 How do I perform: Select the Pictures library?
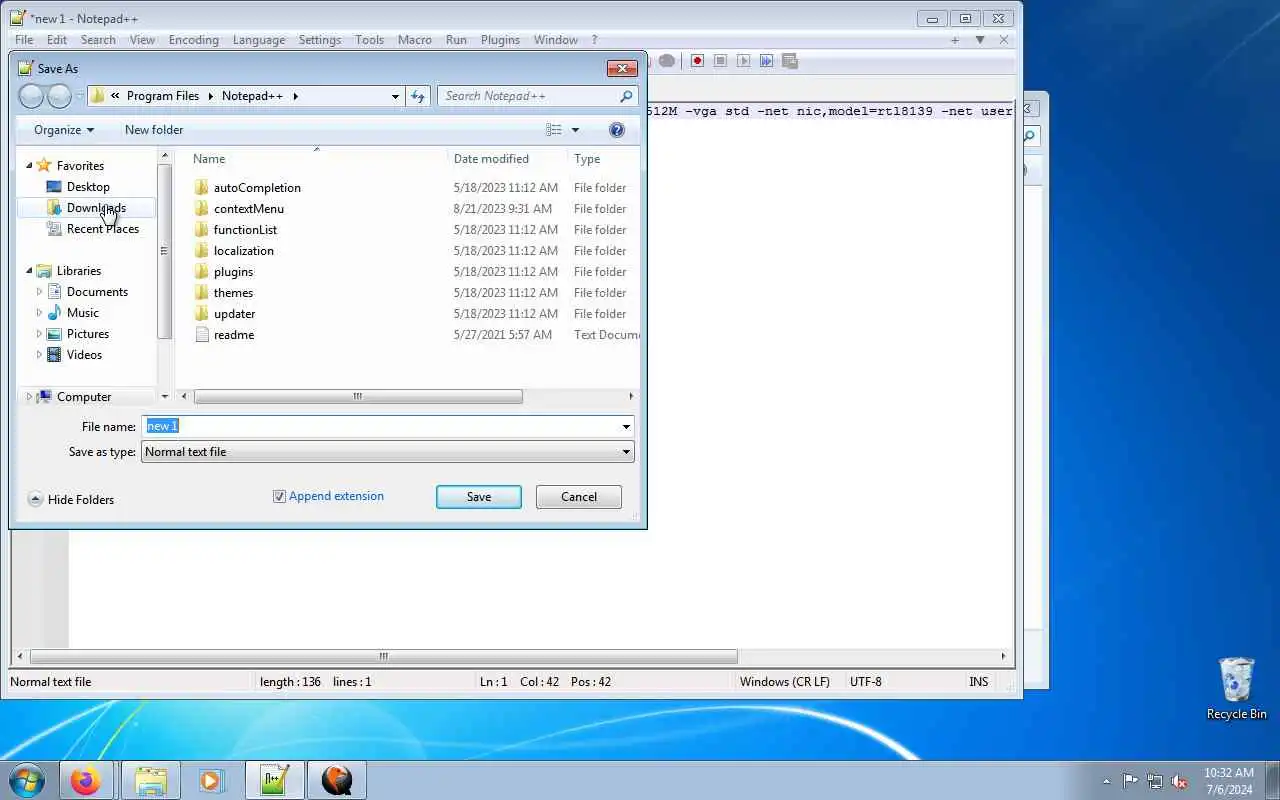[88, 334]
